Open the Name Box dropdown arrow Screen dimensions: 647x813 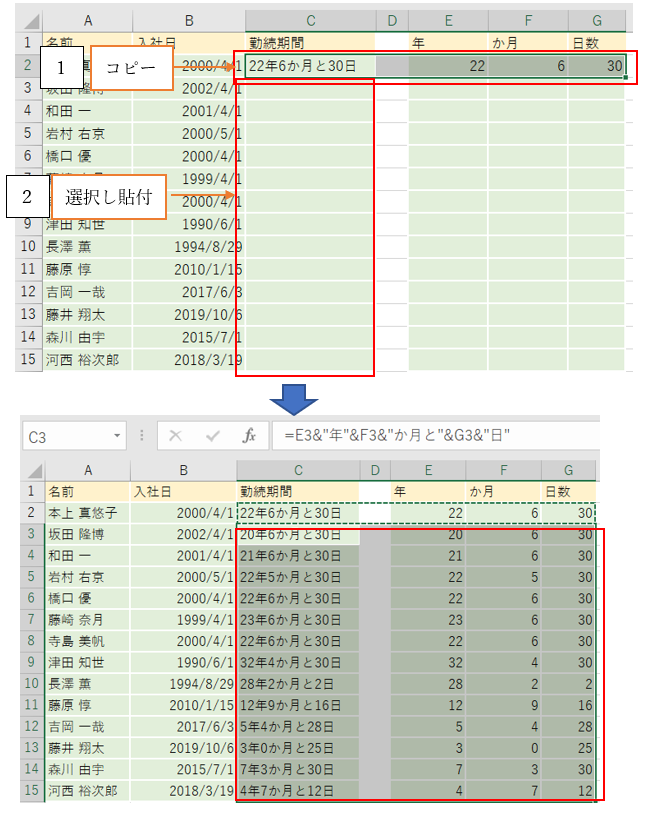[117, 437]
